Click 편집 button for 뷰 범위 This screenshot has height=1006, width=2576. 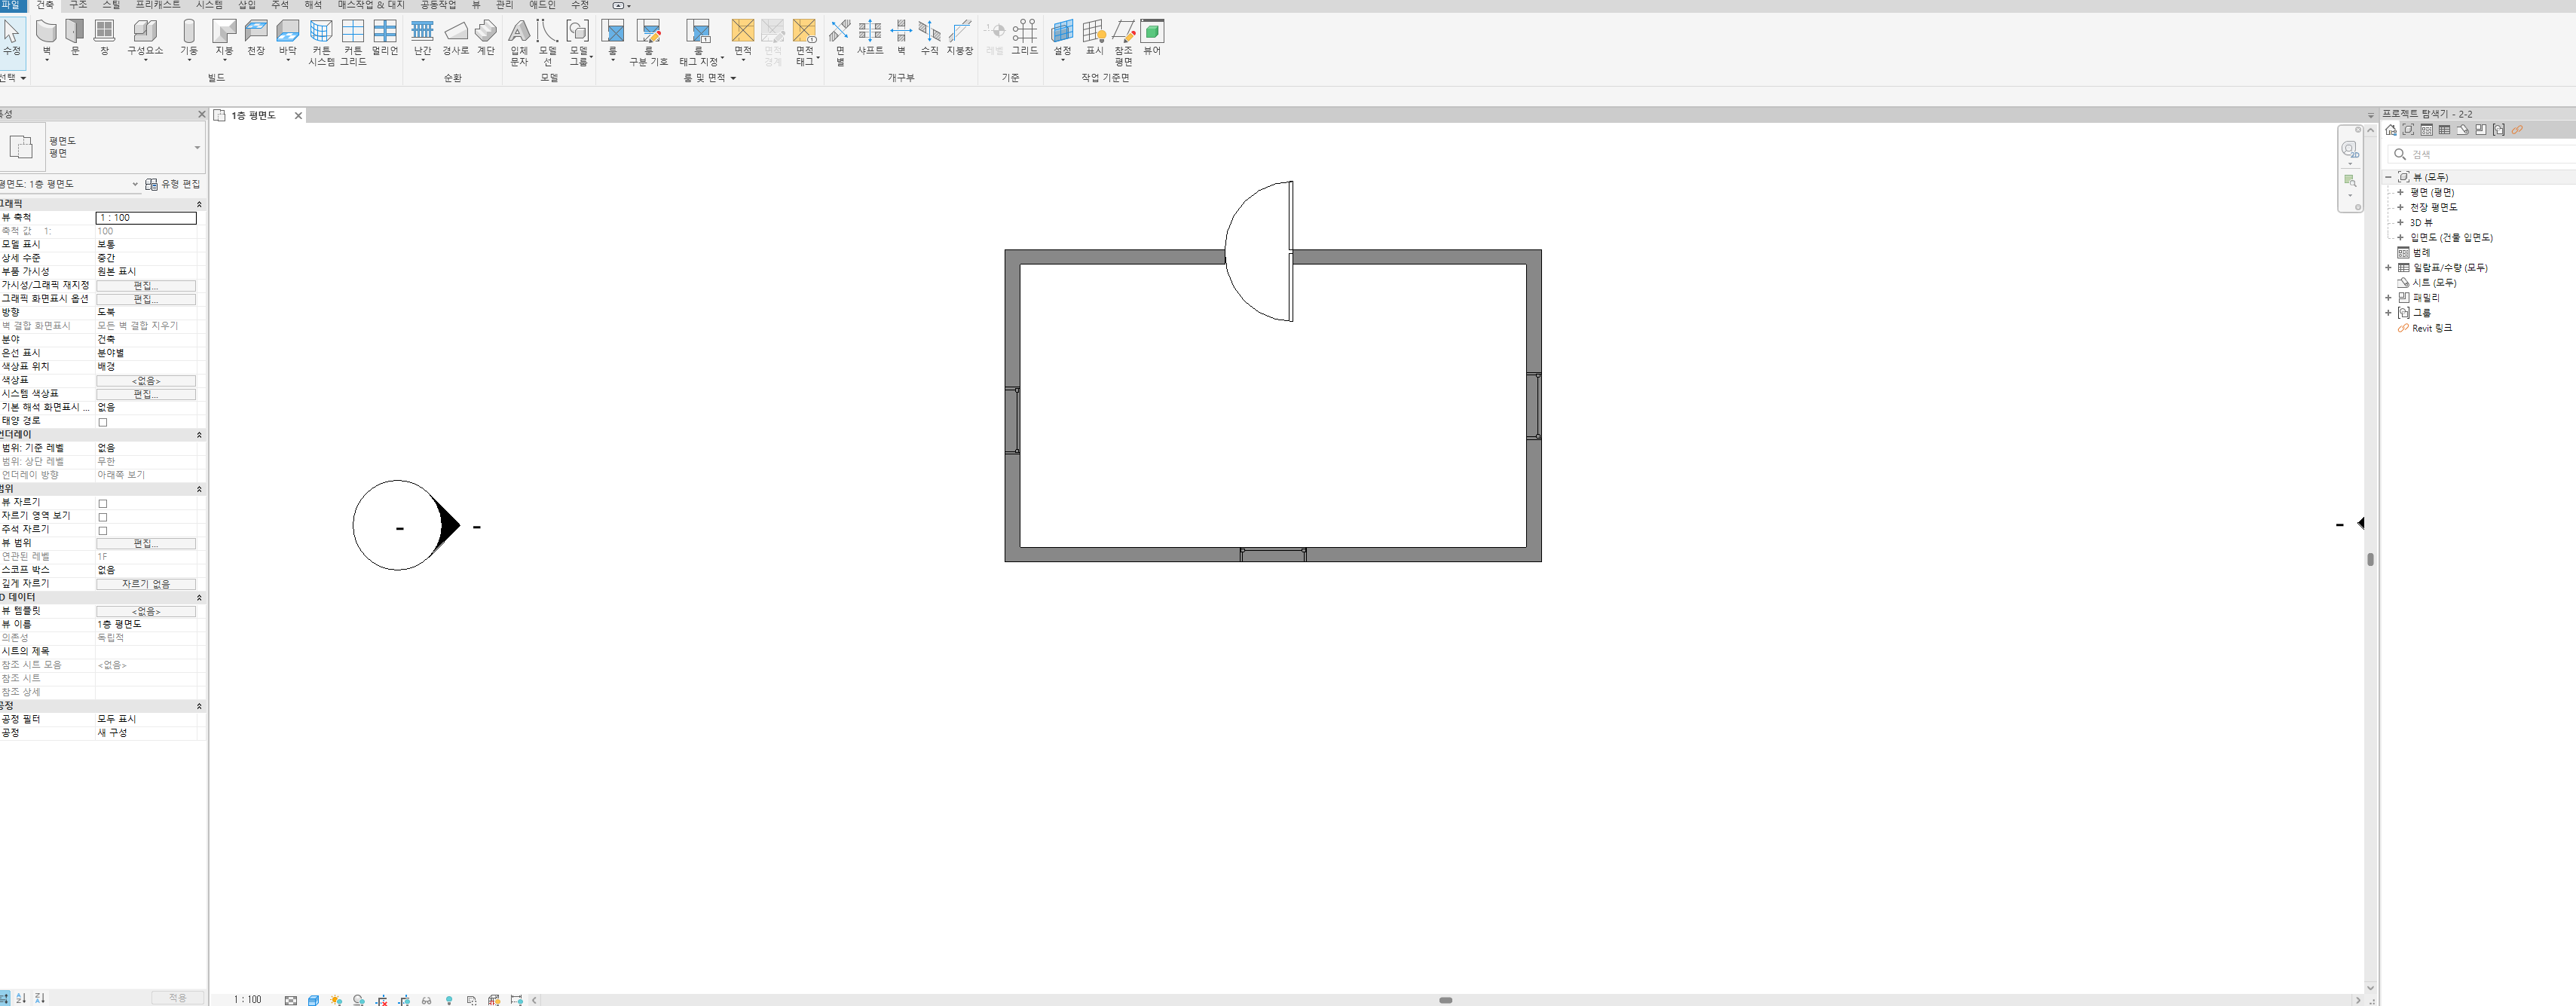point(146,544)
